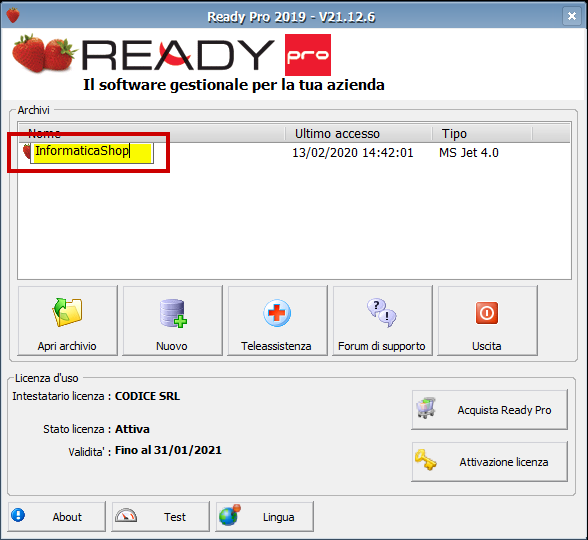Viewport: 588px width, 540px height.
Task: Launch Teleassistenza red cross icon
Action: tap(277, 313)
